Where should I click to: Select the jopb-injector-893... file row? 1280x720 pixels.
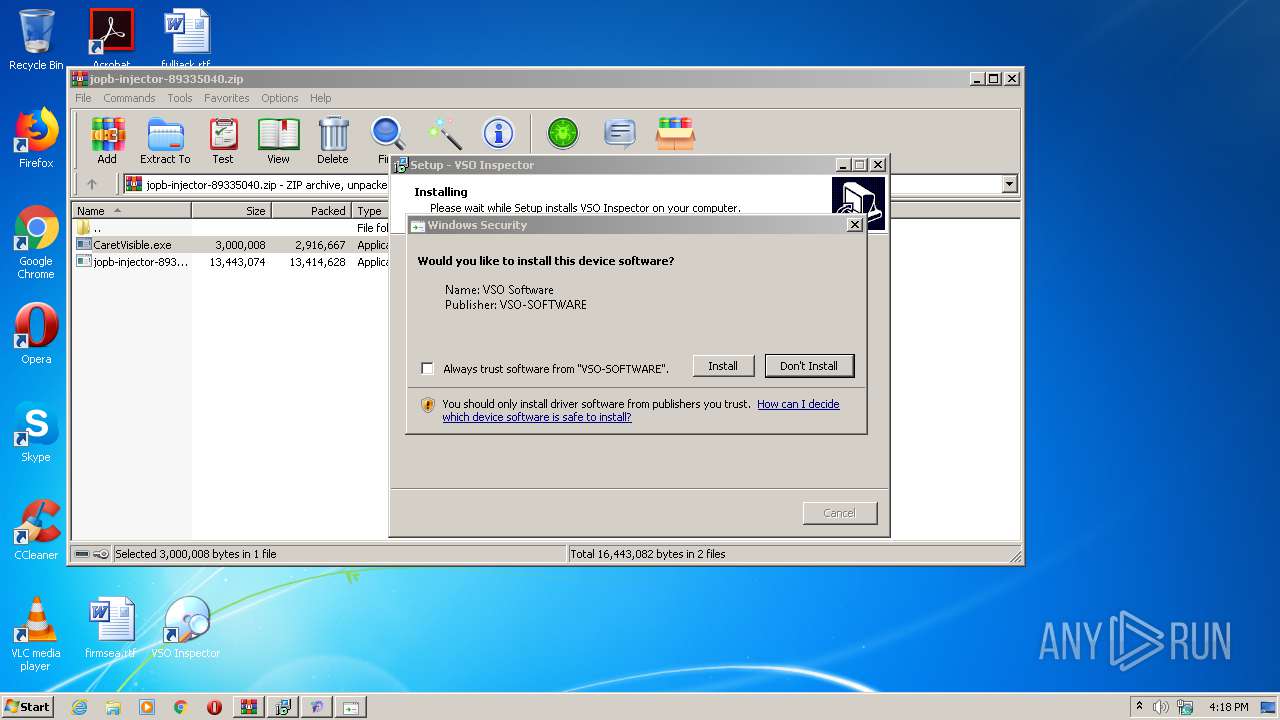coord(232,262)
